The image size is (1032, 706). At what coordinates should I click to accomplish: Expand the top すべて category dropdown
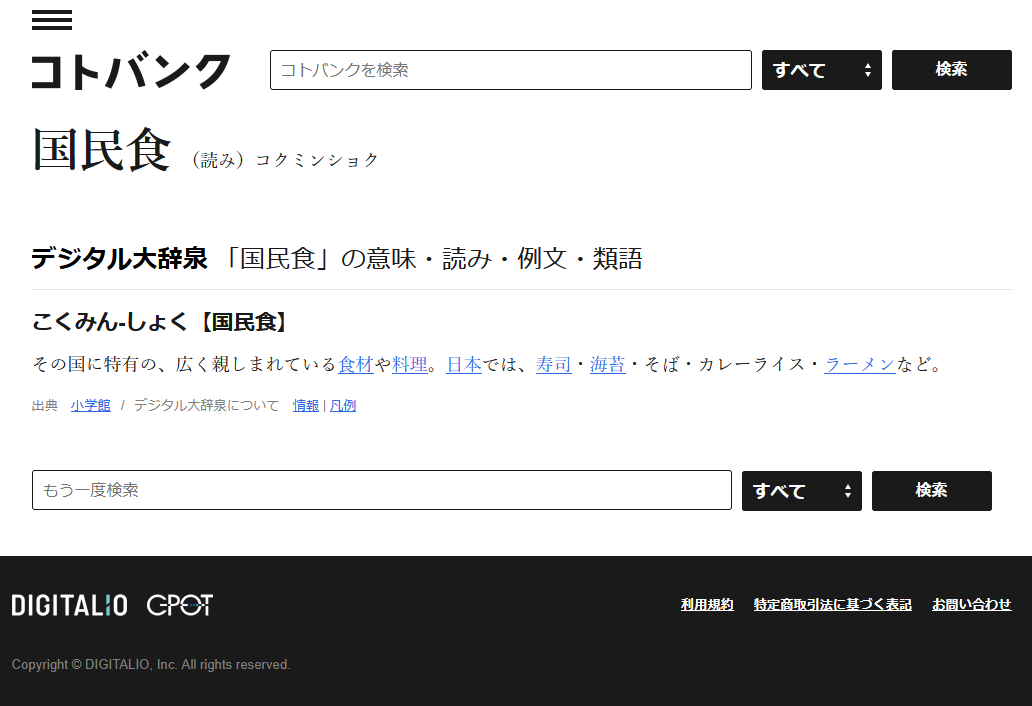[821, 70]
